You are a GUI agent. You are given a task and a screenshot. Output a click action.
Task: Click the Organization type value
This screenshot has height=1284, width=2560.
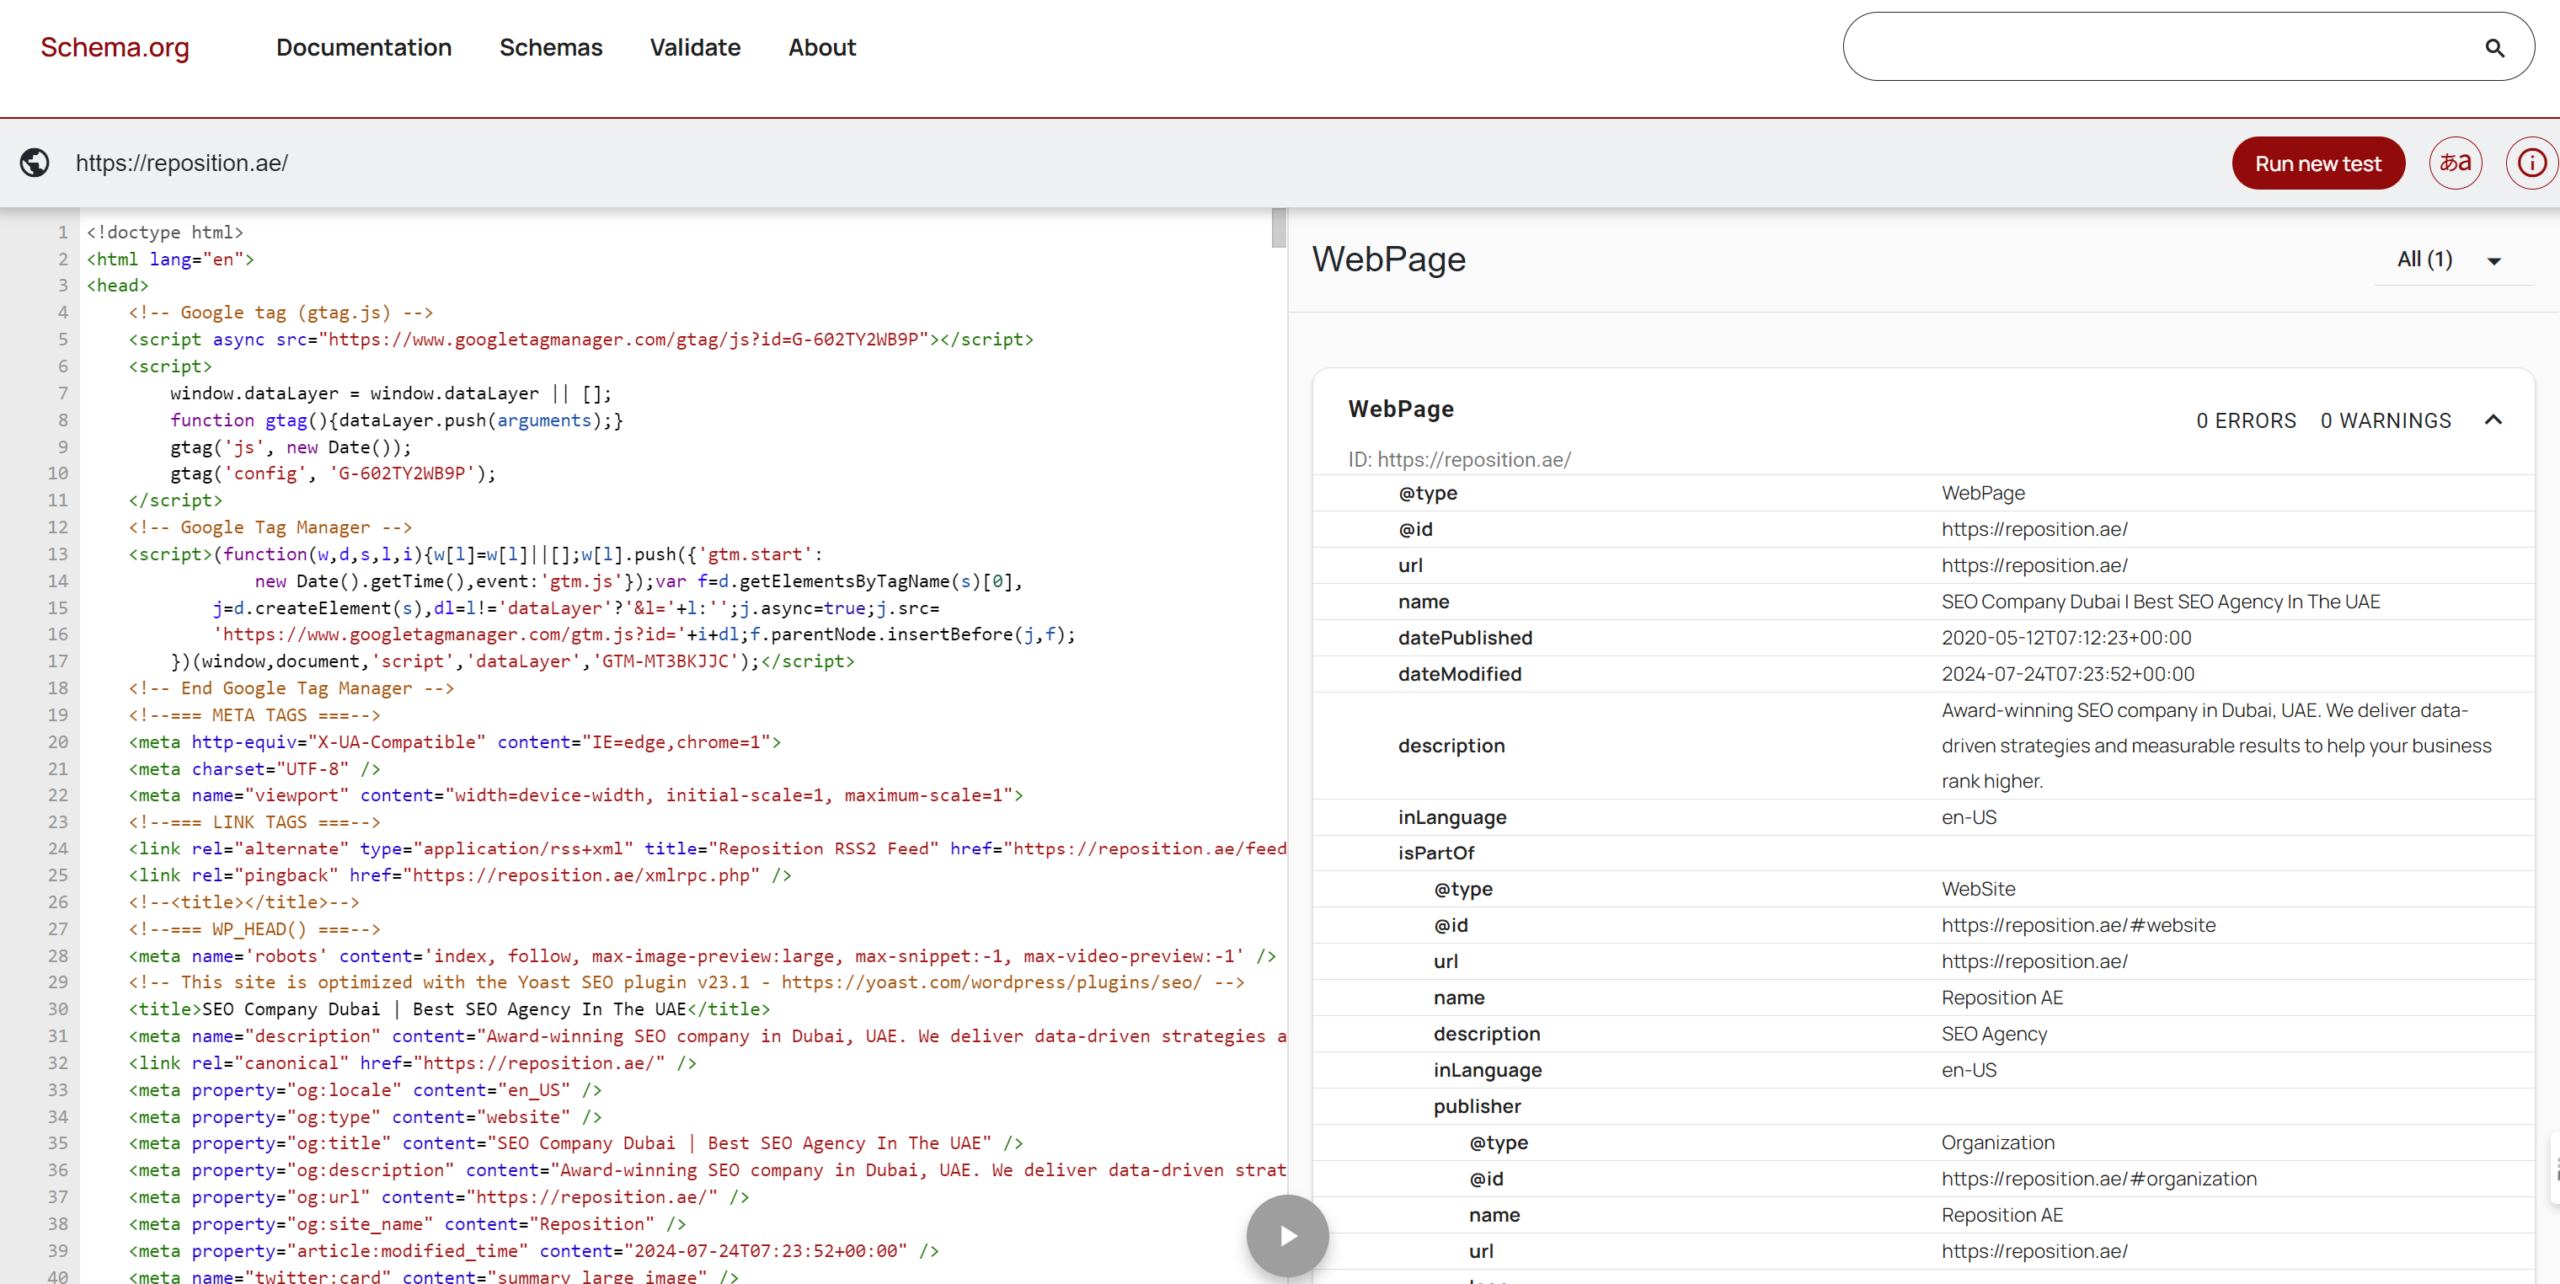point(1998,1142)
